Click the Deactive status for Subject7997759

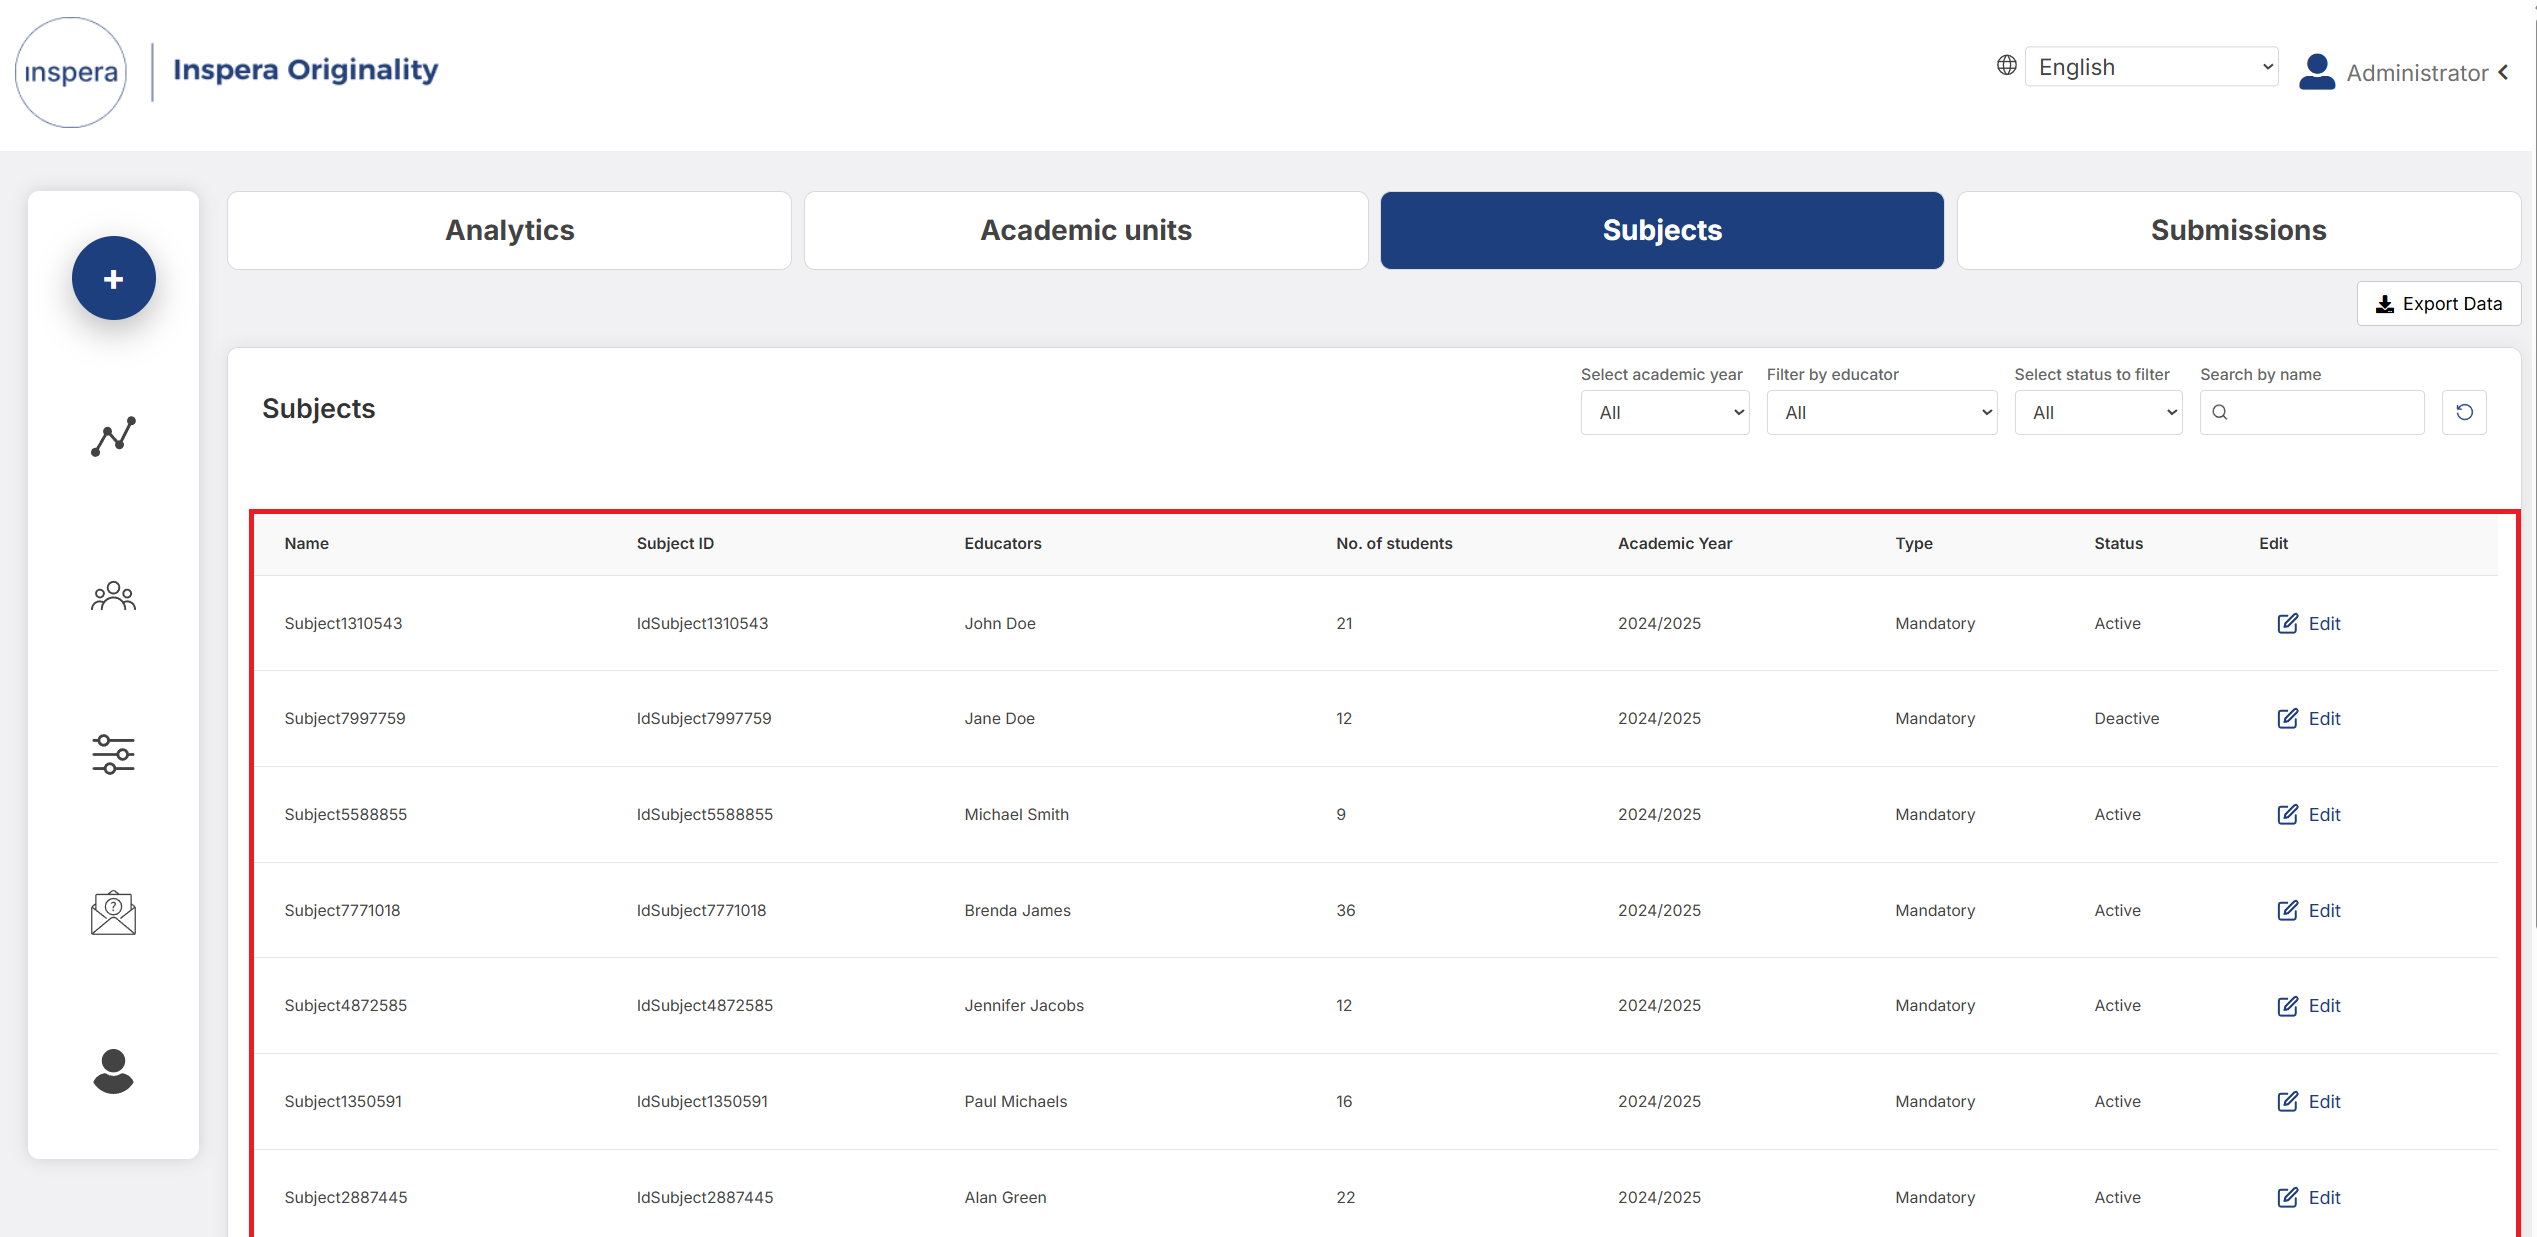2126,718
